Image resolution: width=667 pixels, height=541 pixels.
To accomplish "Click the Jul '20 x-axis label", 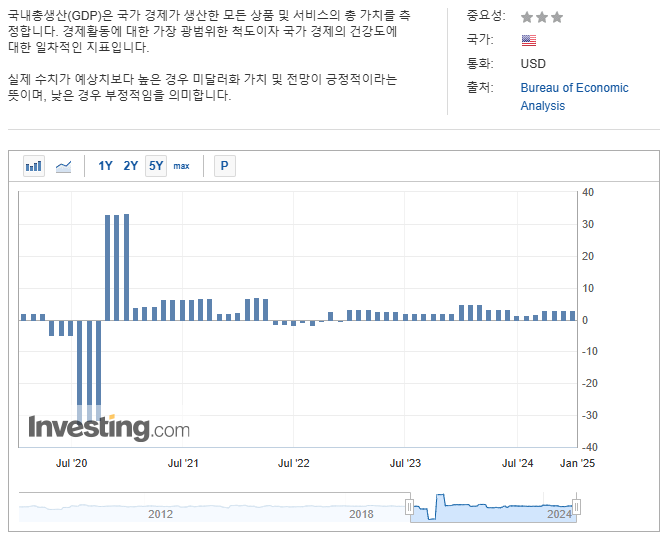I will [x=71, y=463].
